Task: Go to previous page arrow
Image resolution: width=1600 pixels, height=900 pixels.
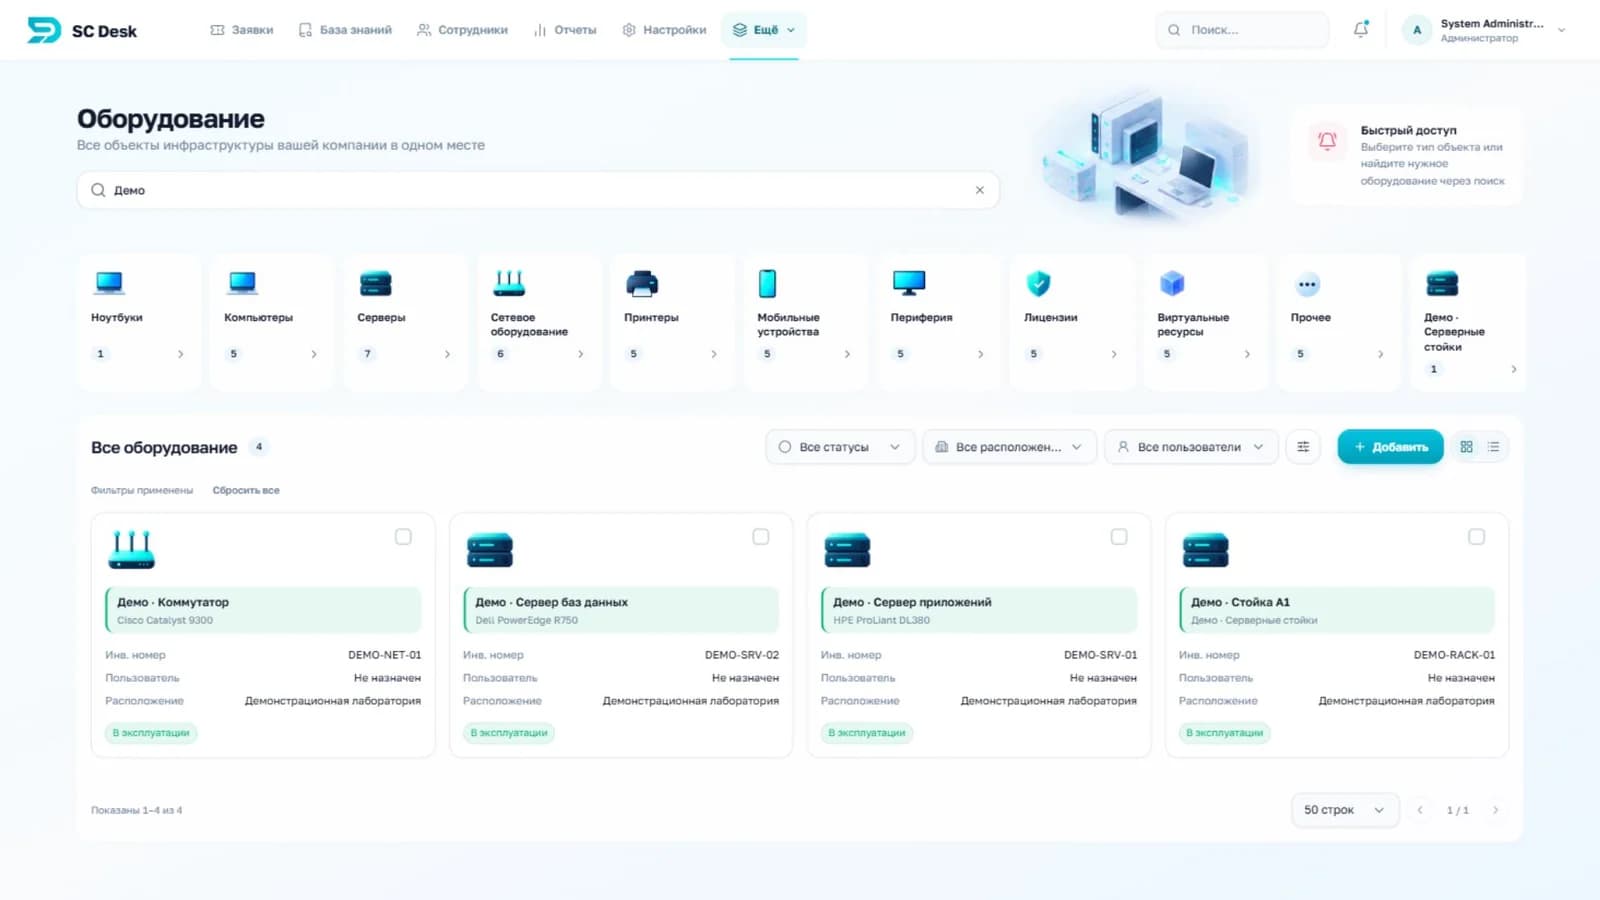Action: (1420, 810)
